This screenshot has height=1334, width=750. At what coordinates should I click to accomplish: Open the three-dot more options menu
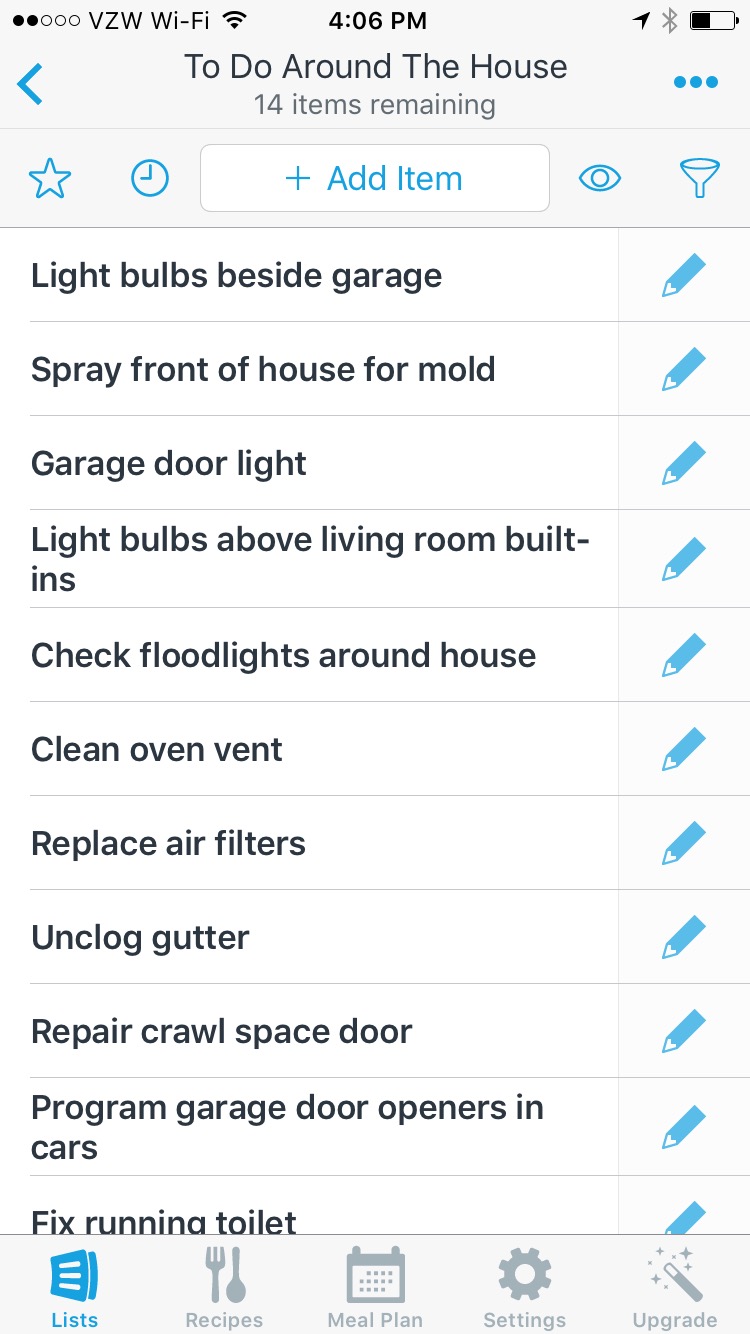[696, 82]
